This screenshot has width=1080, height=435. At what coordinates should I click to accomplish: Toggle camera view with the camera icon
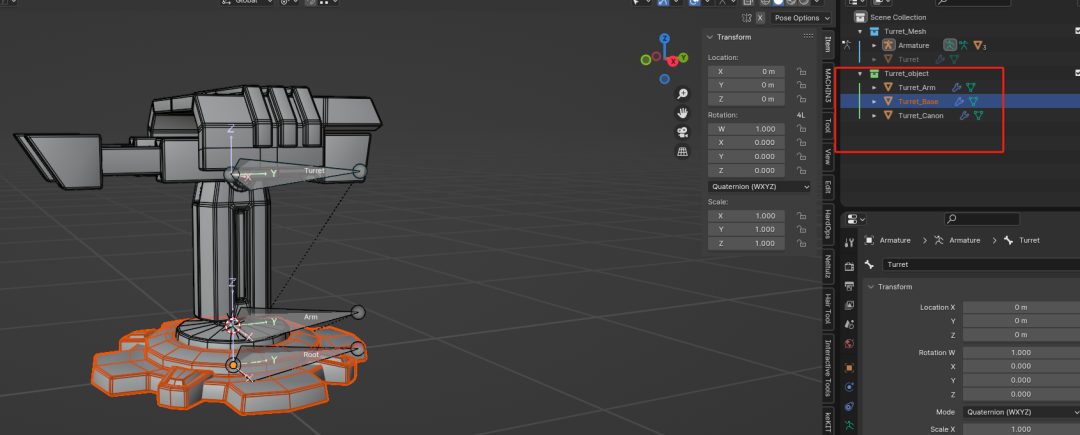[682, 132]
